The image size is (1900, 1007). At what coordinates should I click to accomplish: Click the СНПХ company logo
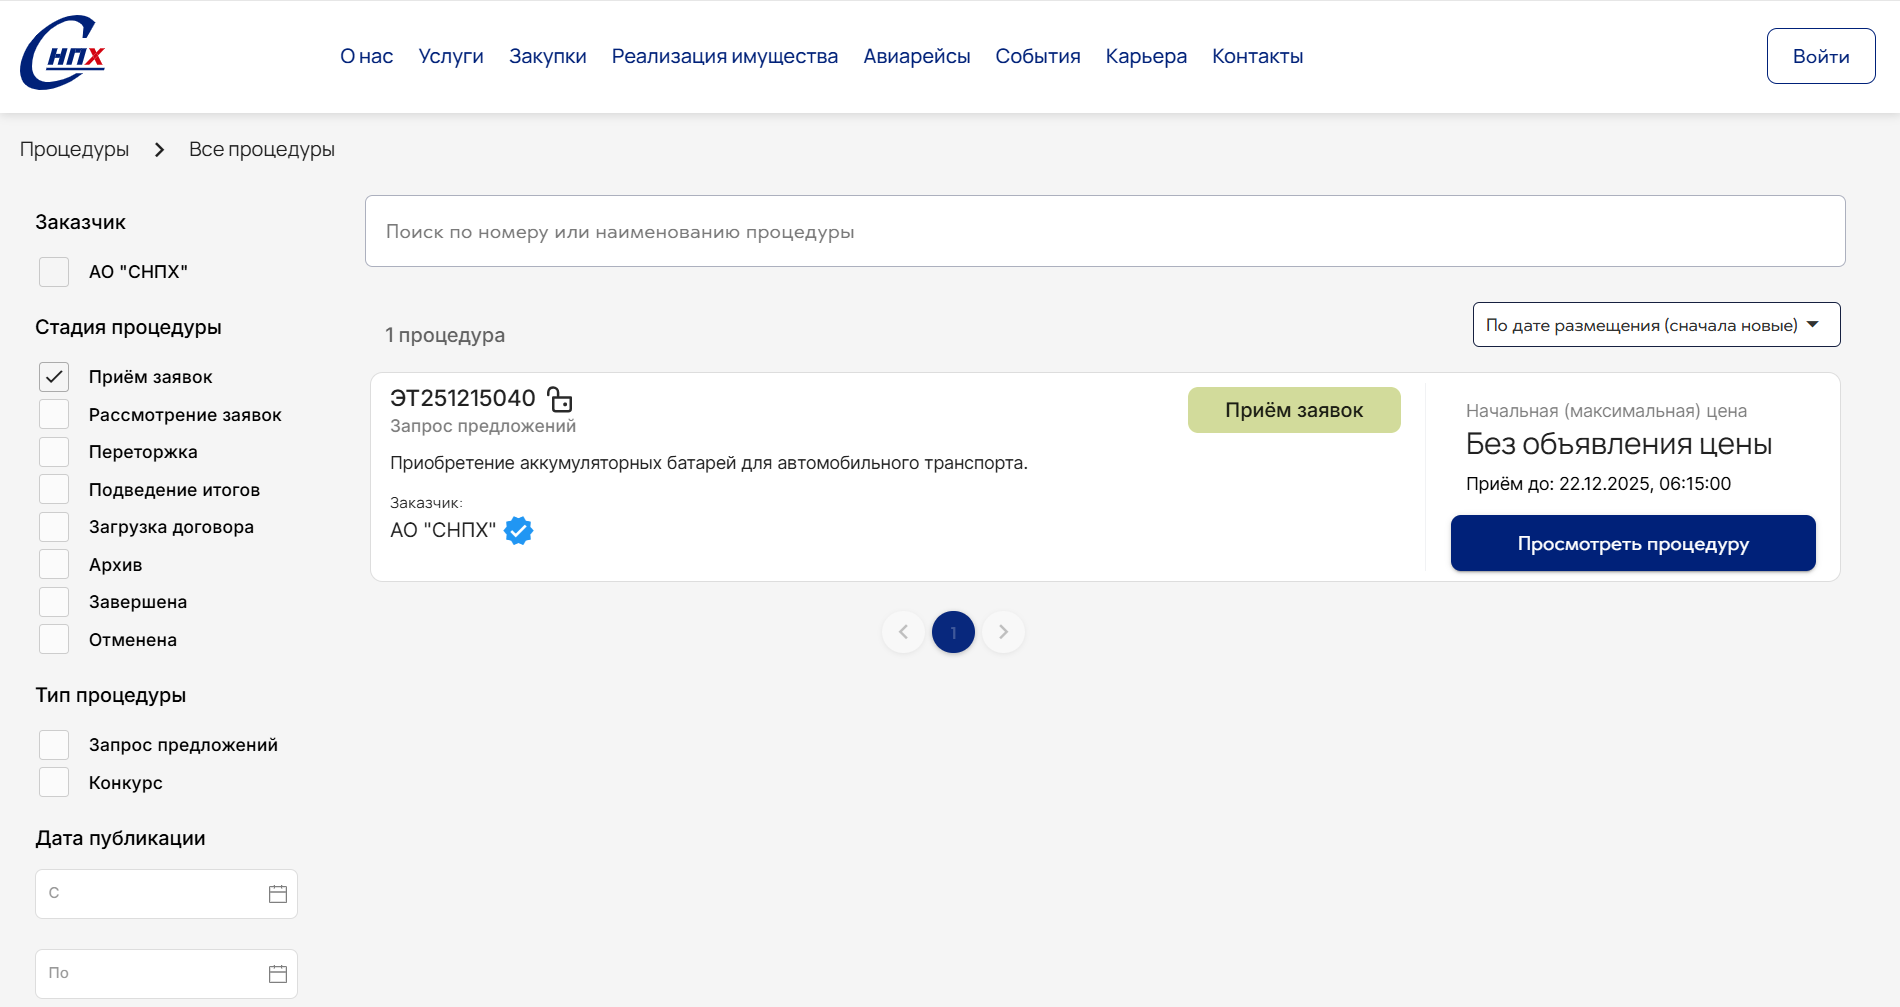(63, 53)
